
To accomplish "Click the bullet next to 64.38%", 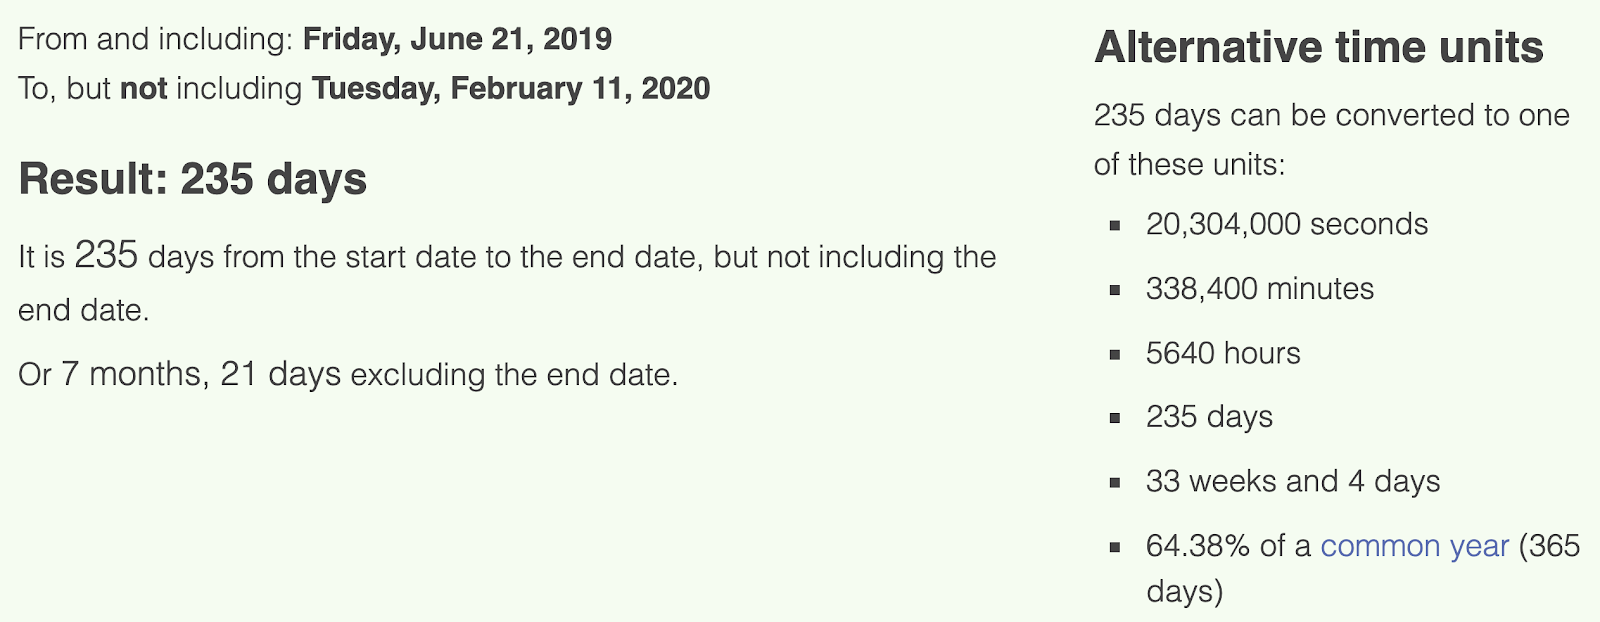I will pyautogui.click(x=1115, y=547).
